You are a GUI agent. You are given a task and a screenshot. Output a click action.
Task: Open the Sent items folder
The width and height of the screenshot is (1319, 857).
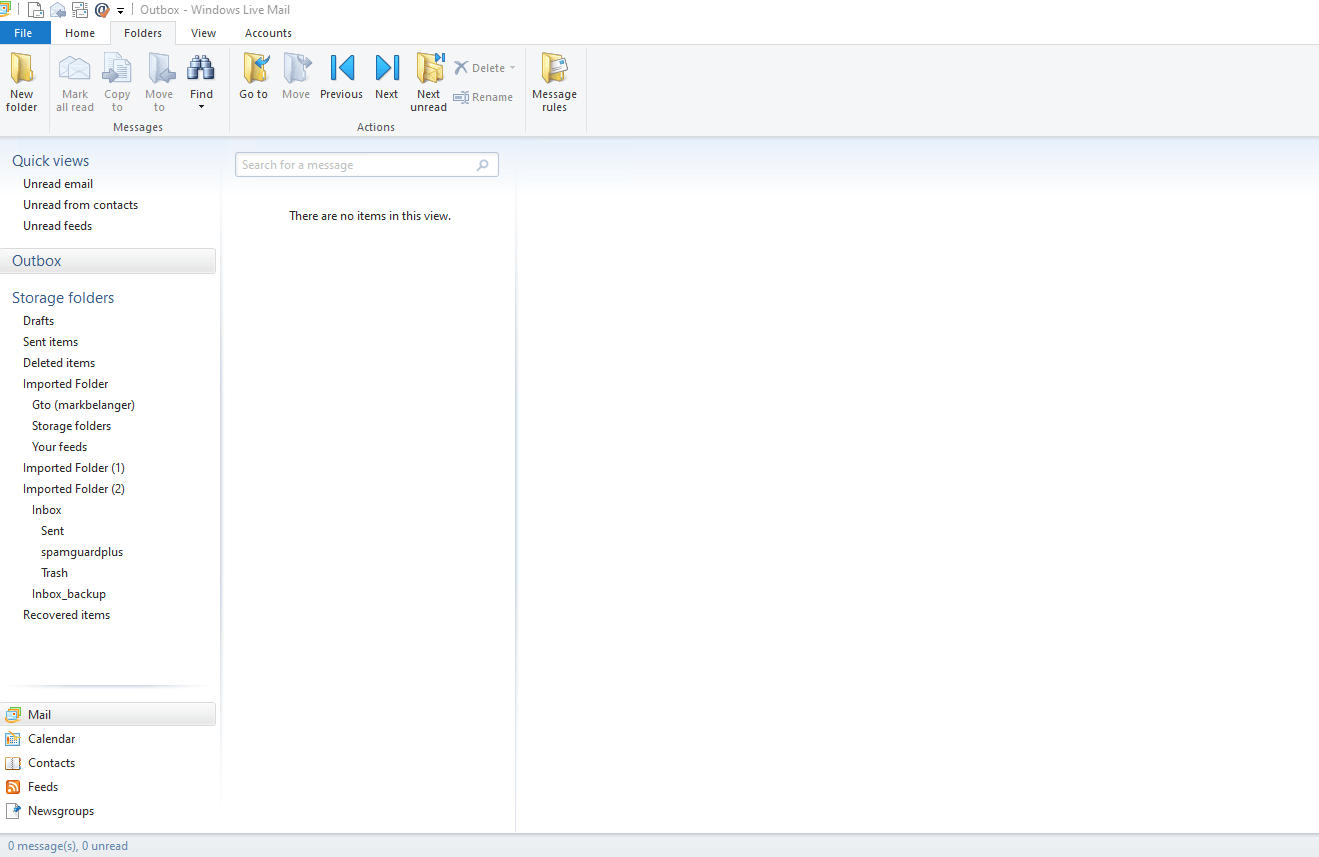point(51,342)
